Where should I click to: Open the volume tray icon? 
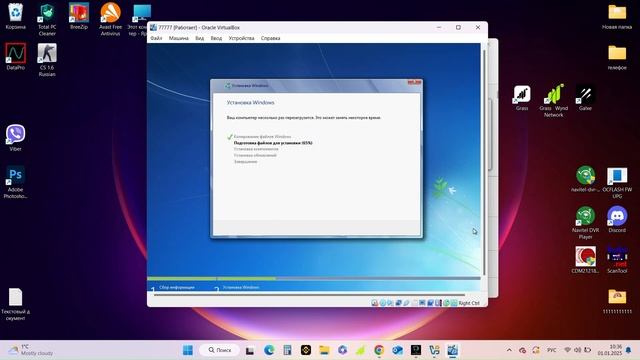(x=578, y=350)
